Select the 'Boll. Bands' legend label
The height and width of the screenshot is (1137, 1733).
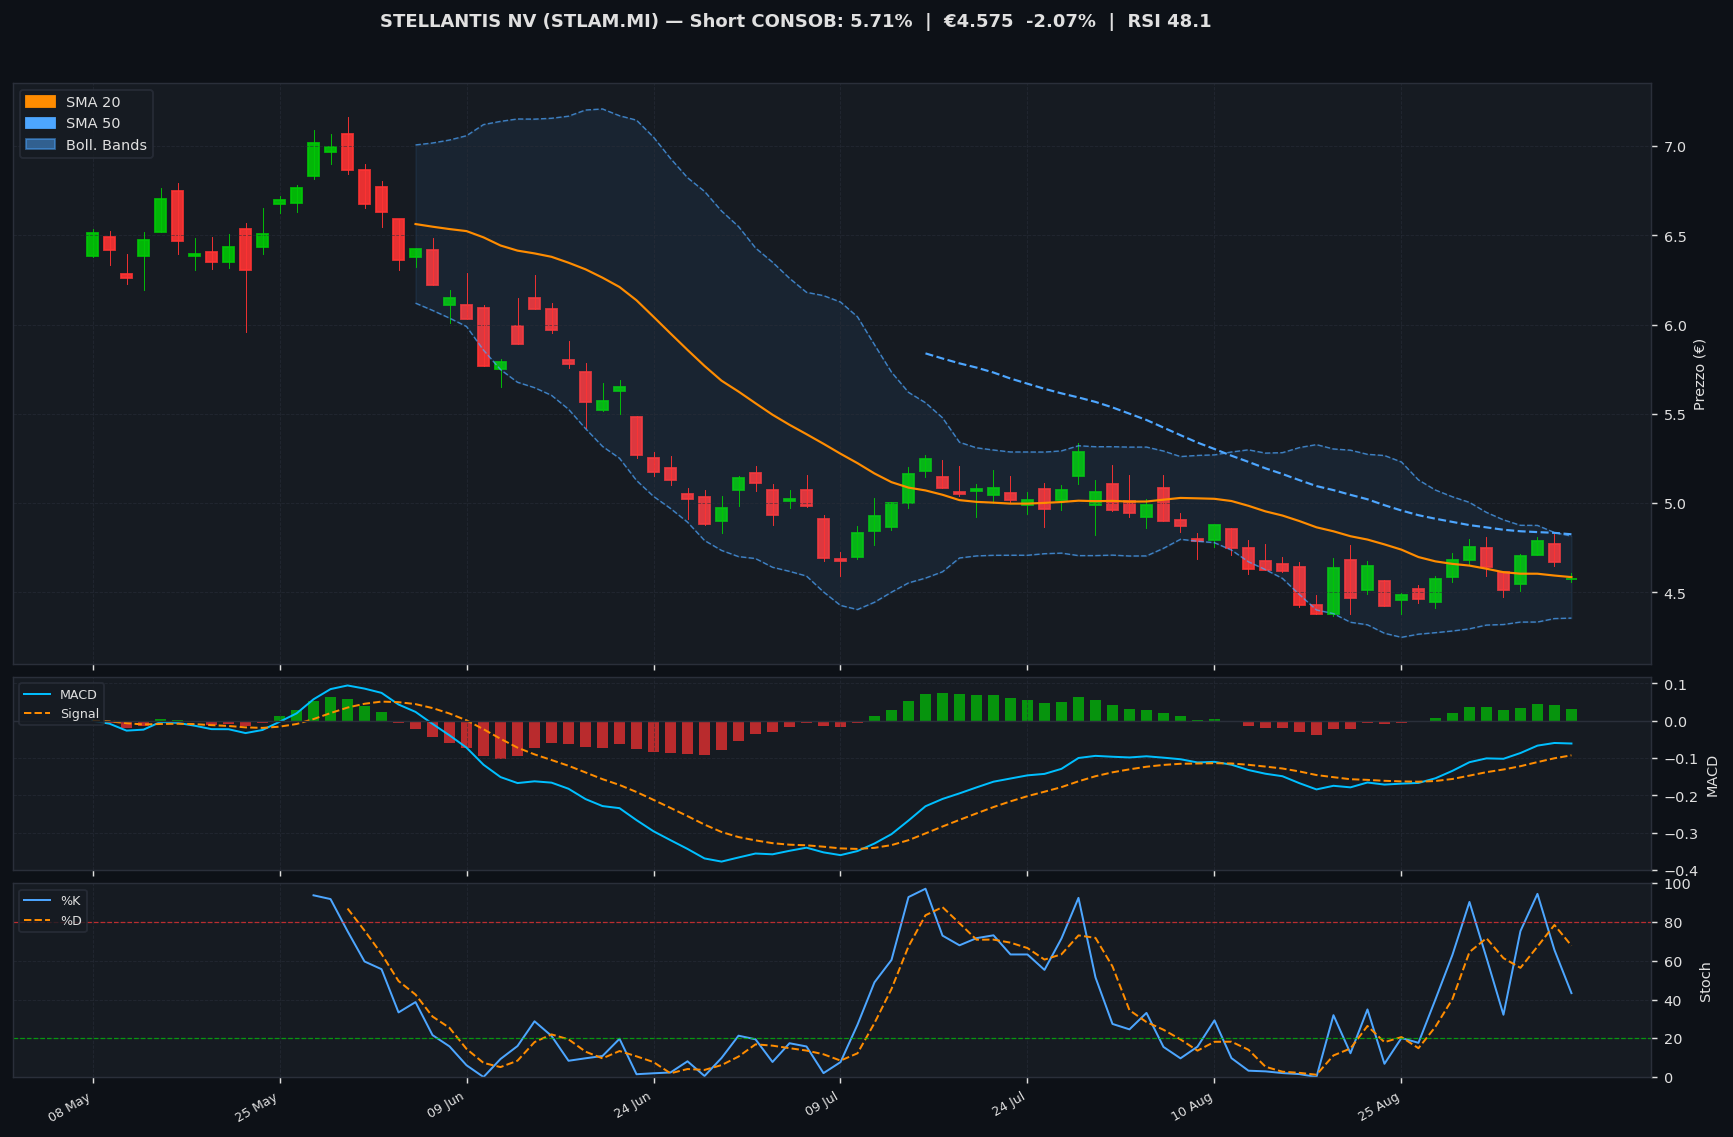click(106, 145)
